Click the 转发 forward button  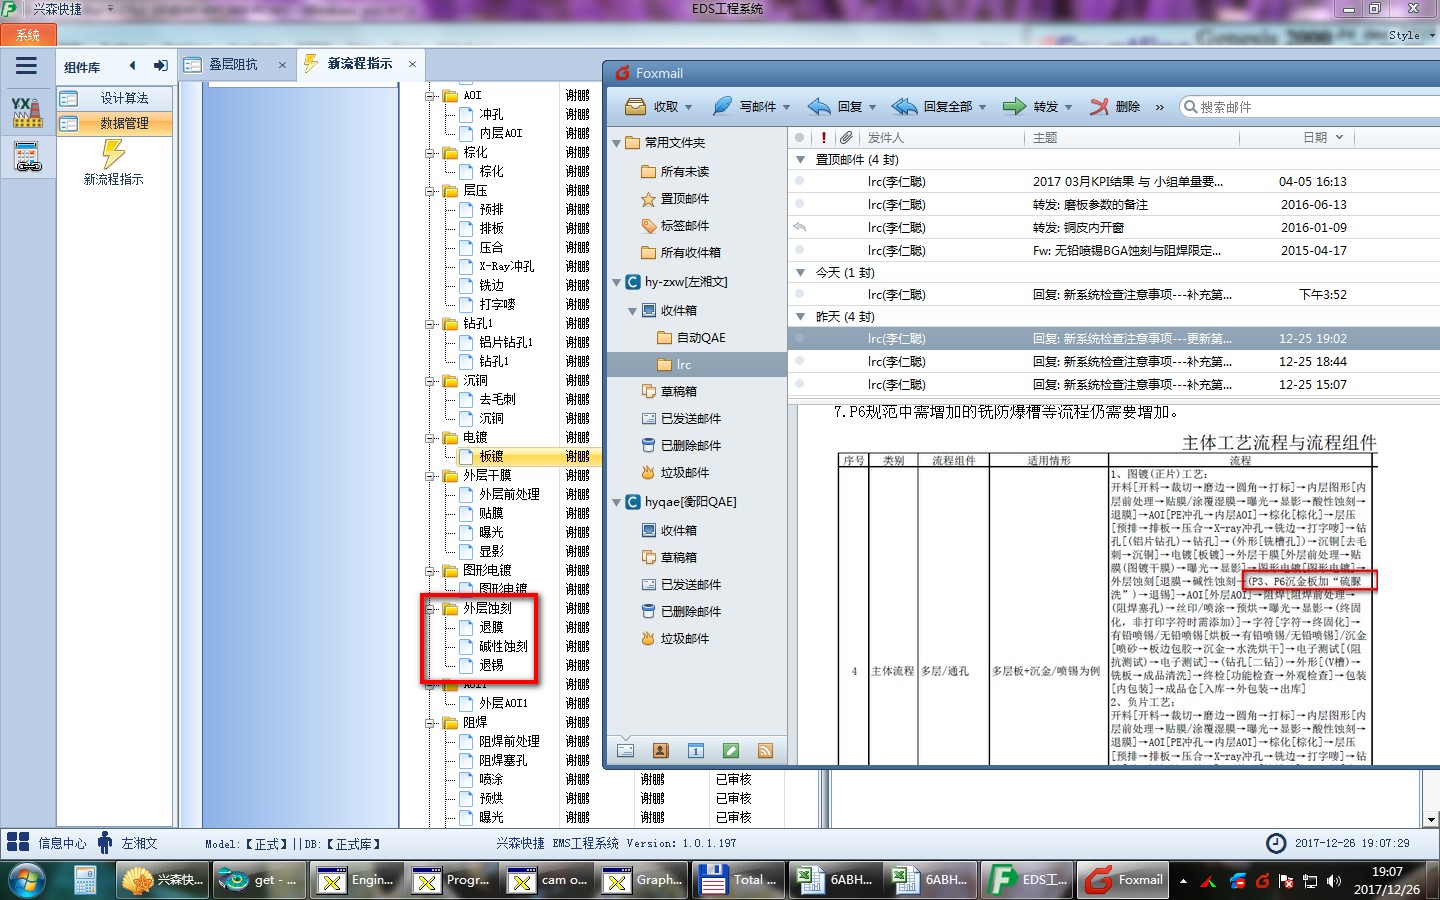(x=1030, y=107)
